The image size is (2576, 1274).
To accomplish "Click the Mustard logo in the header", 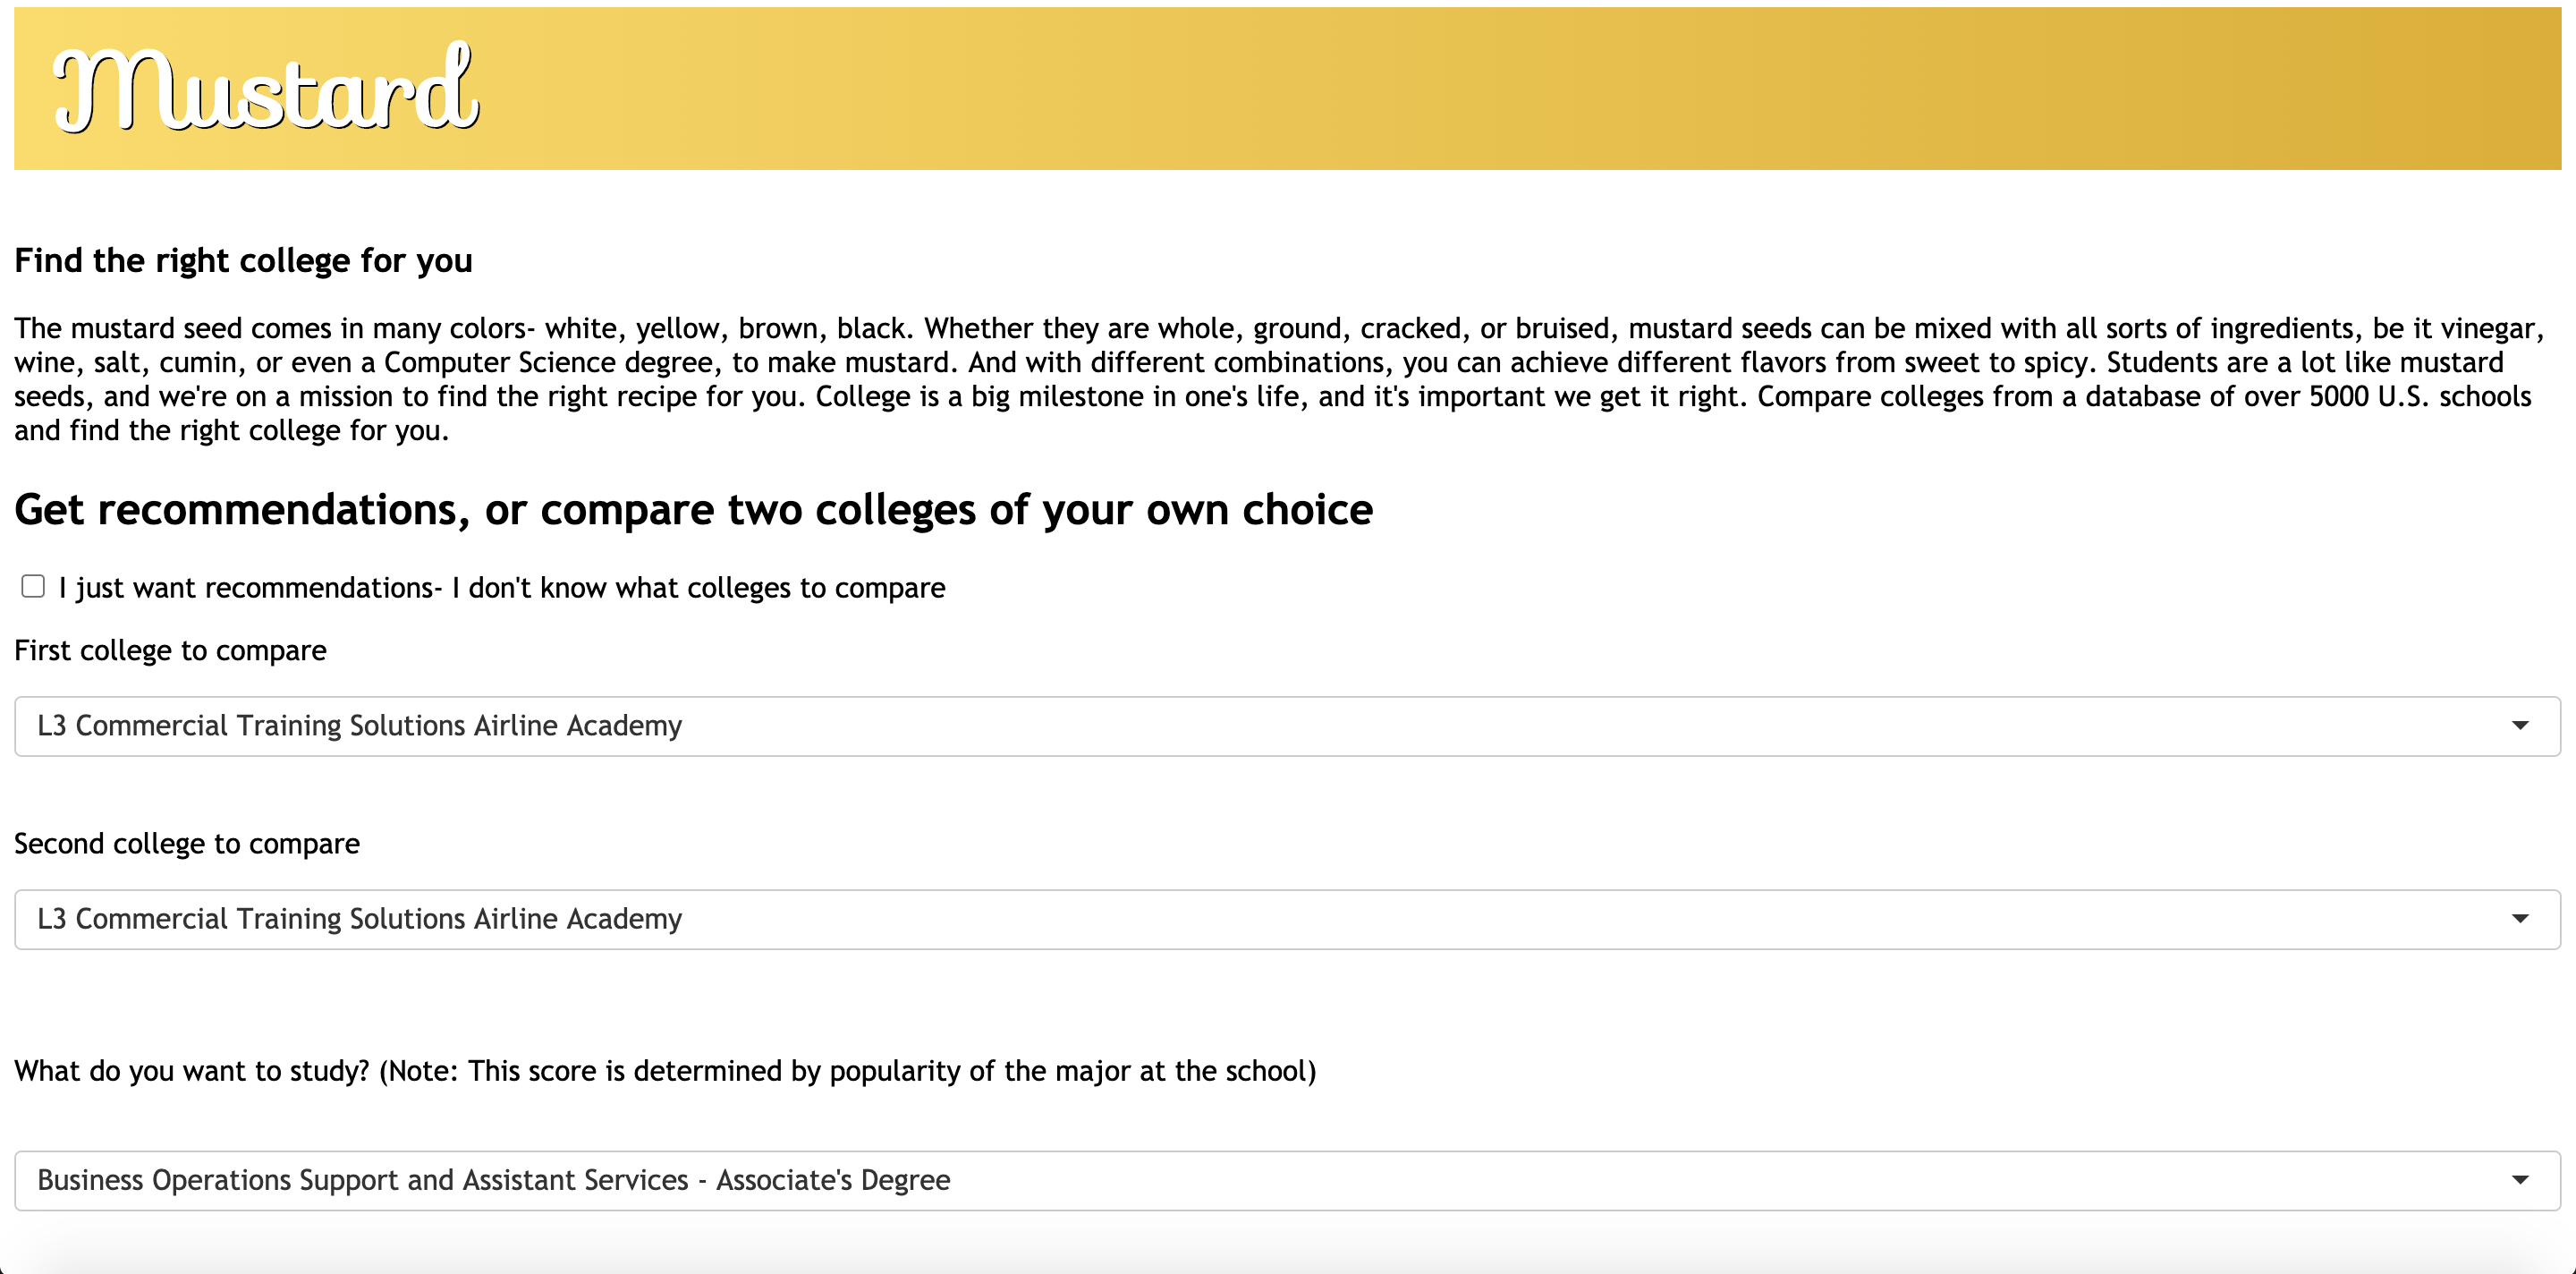I will (x=266, y=90).
